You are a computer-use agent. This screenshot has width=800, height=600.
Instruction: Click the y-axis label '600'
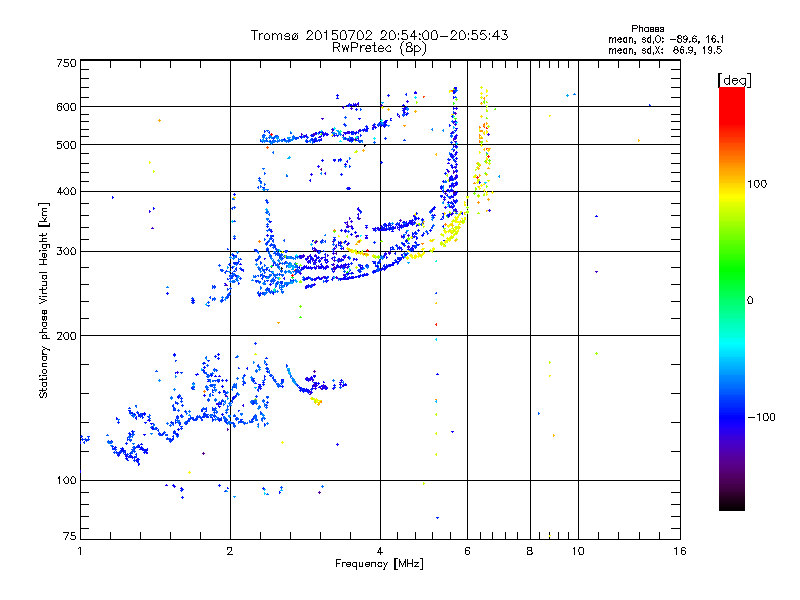pyautogui.click(x=66, y=107)
